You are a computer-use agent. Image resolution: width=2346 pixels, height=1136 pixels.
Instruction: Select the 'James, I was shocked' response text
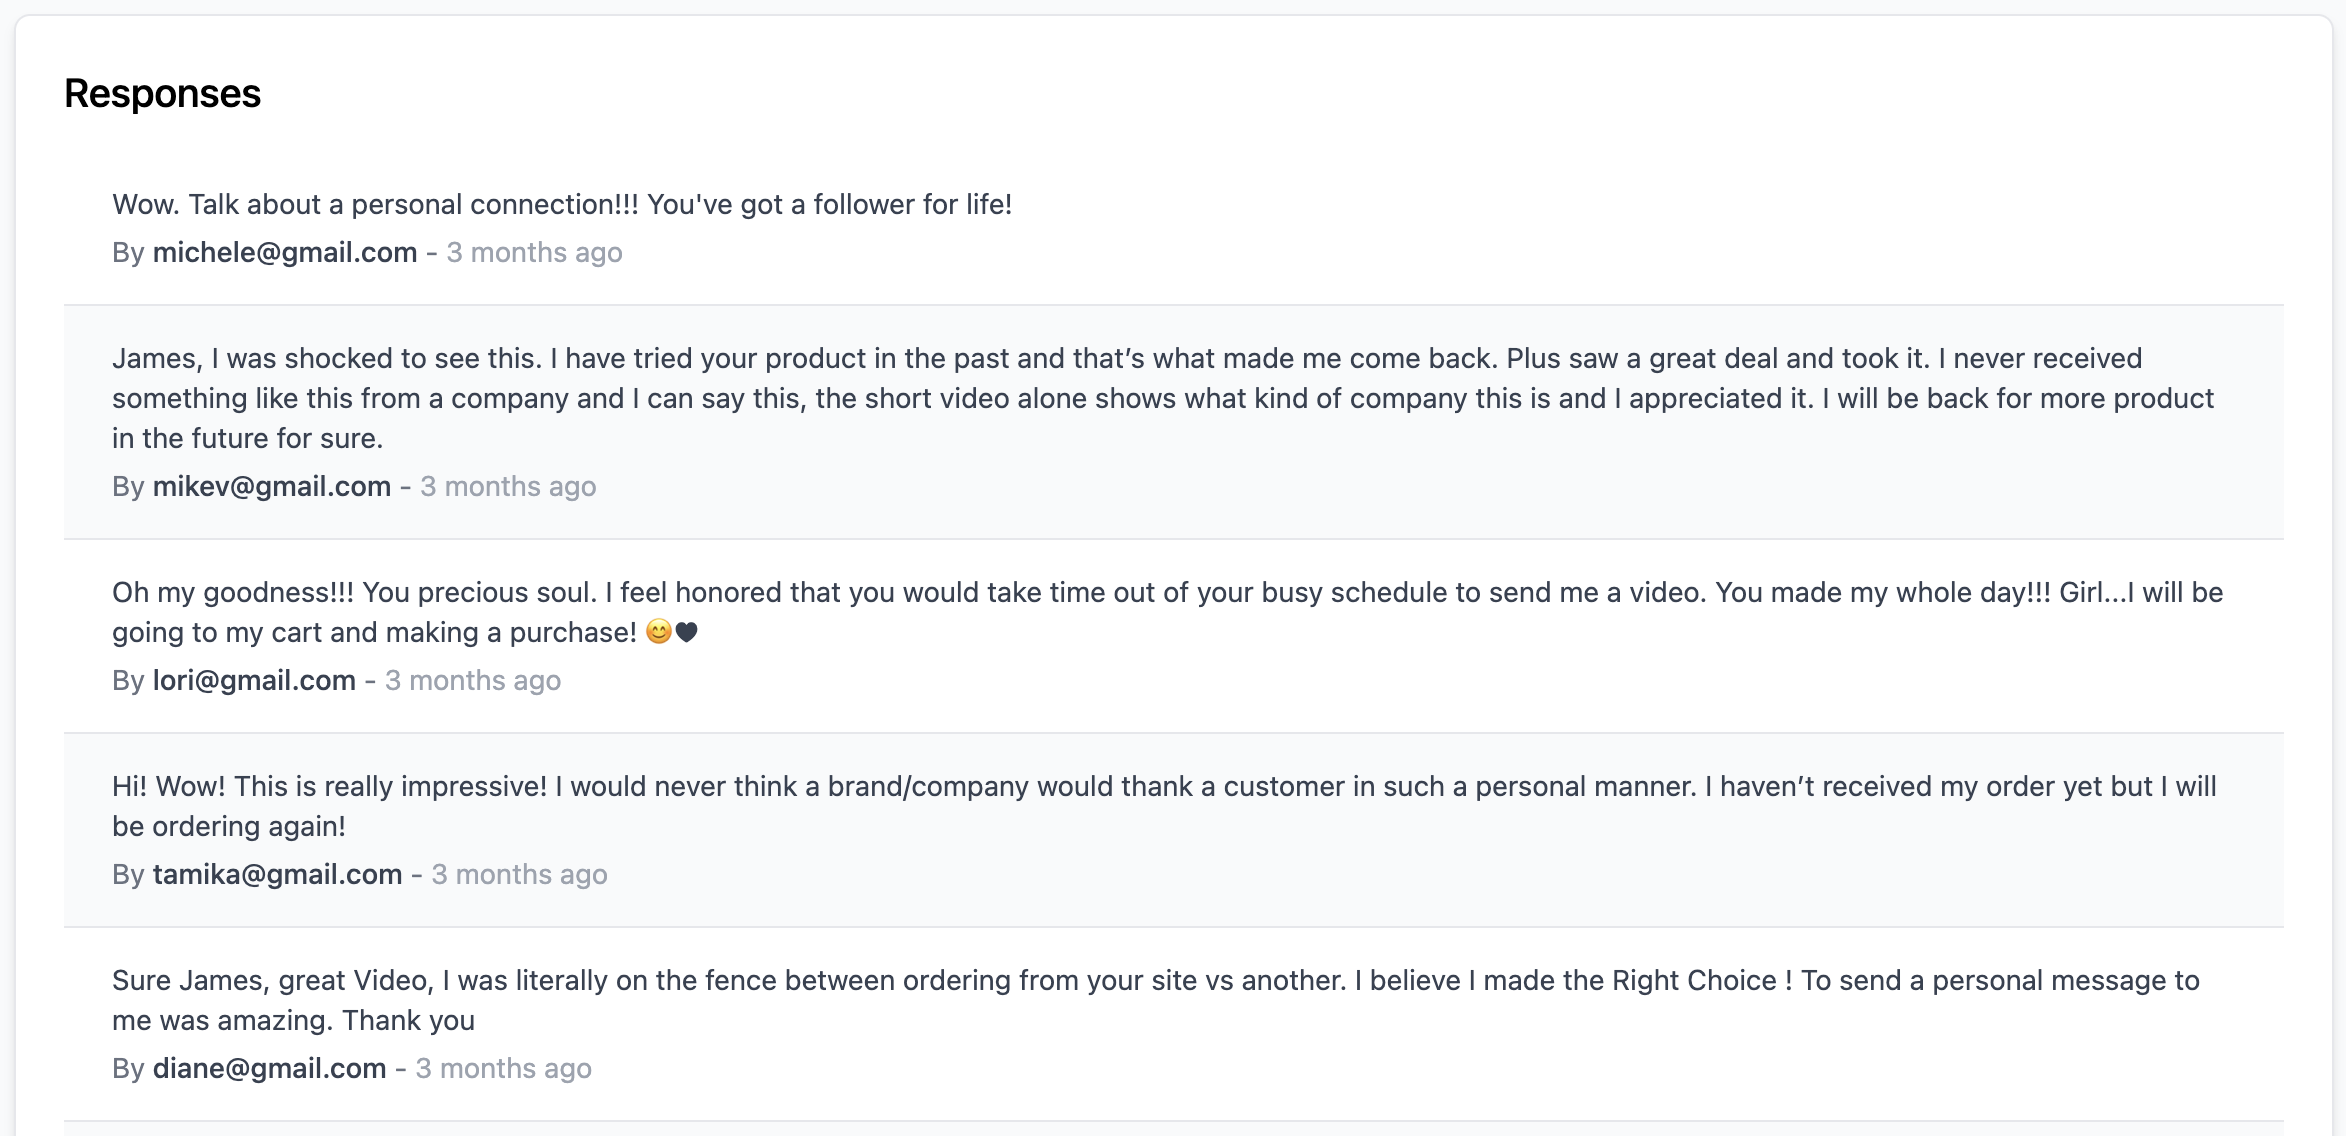tap(1163, 399)
